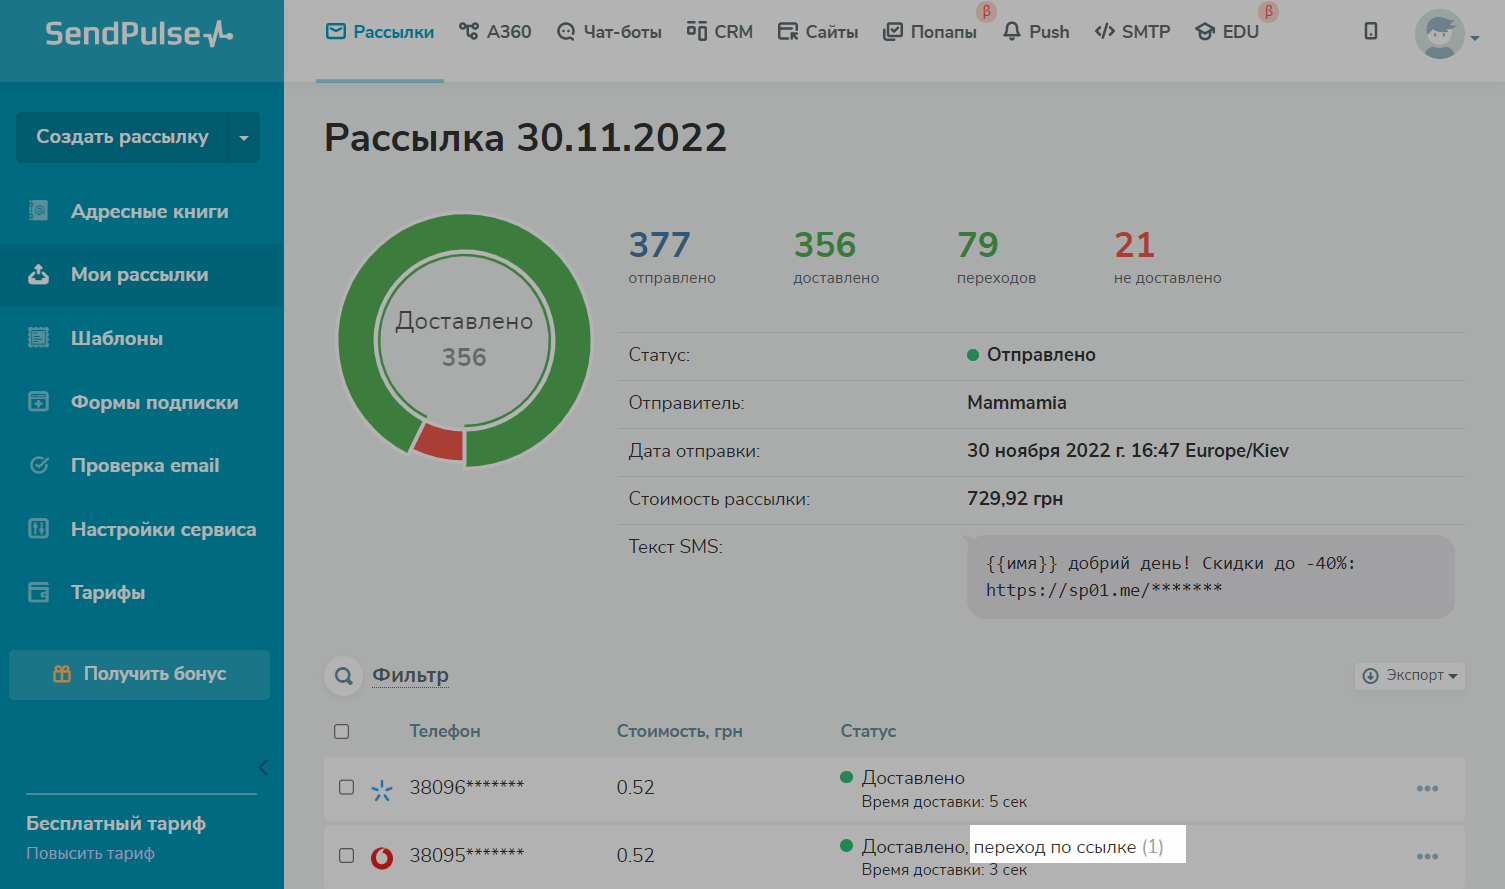The height and width of the screenshot is (889, 1505).
Task: Expand the Экспорт dropdown
Action: tap(1410, 676)
